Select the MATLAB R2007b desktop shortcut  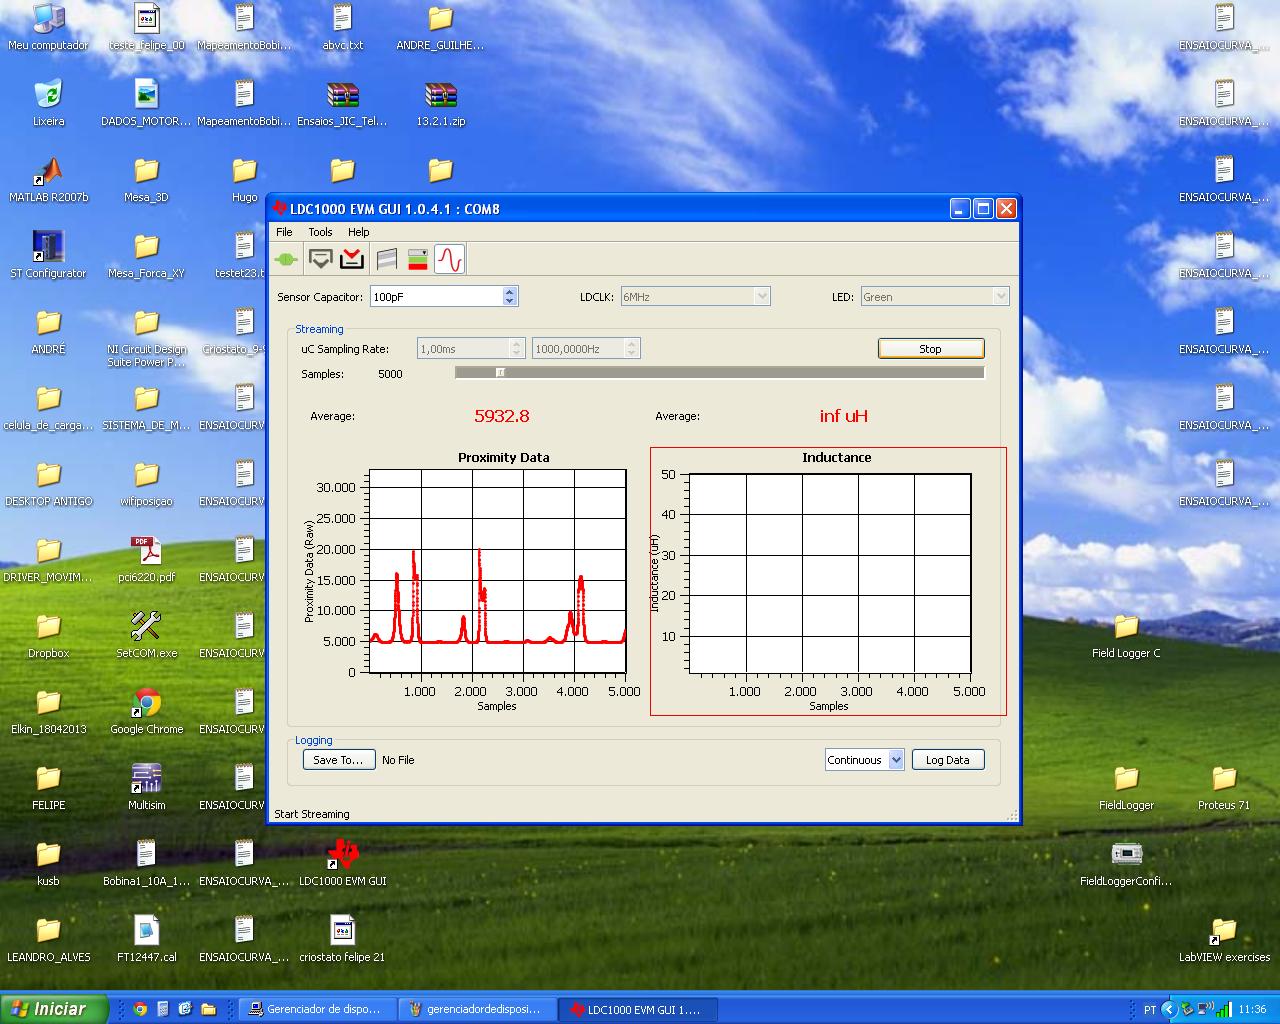(48, 181)
